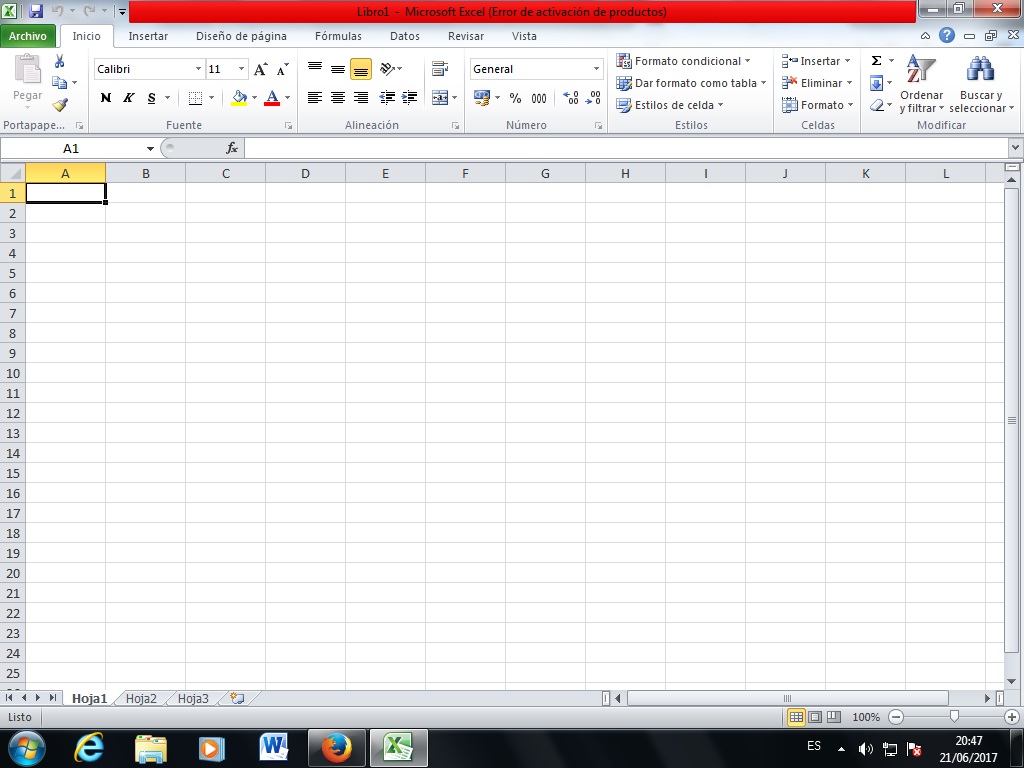Toggle bold N formatting
The width and height of the screenshot is (1024, 768).
106,98
